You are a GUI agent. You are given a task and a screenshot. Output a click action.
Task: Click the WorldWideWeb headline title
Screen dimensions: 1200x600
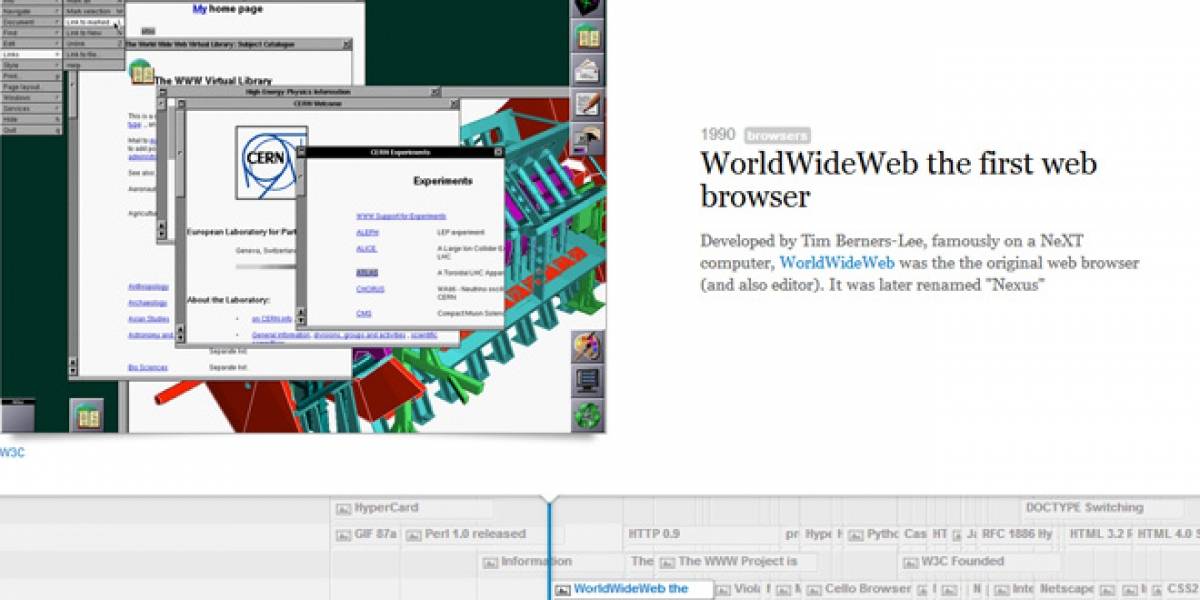[898, 179]
